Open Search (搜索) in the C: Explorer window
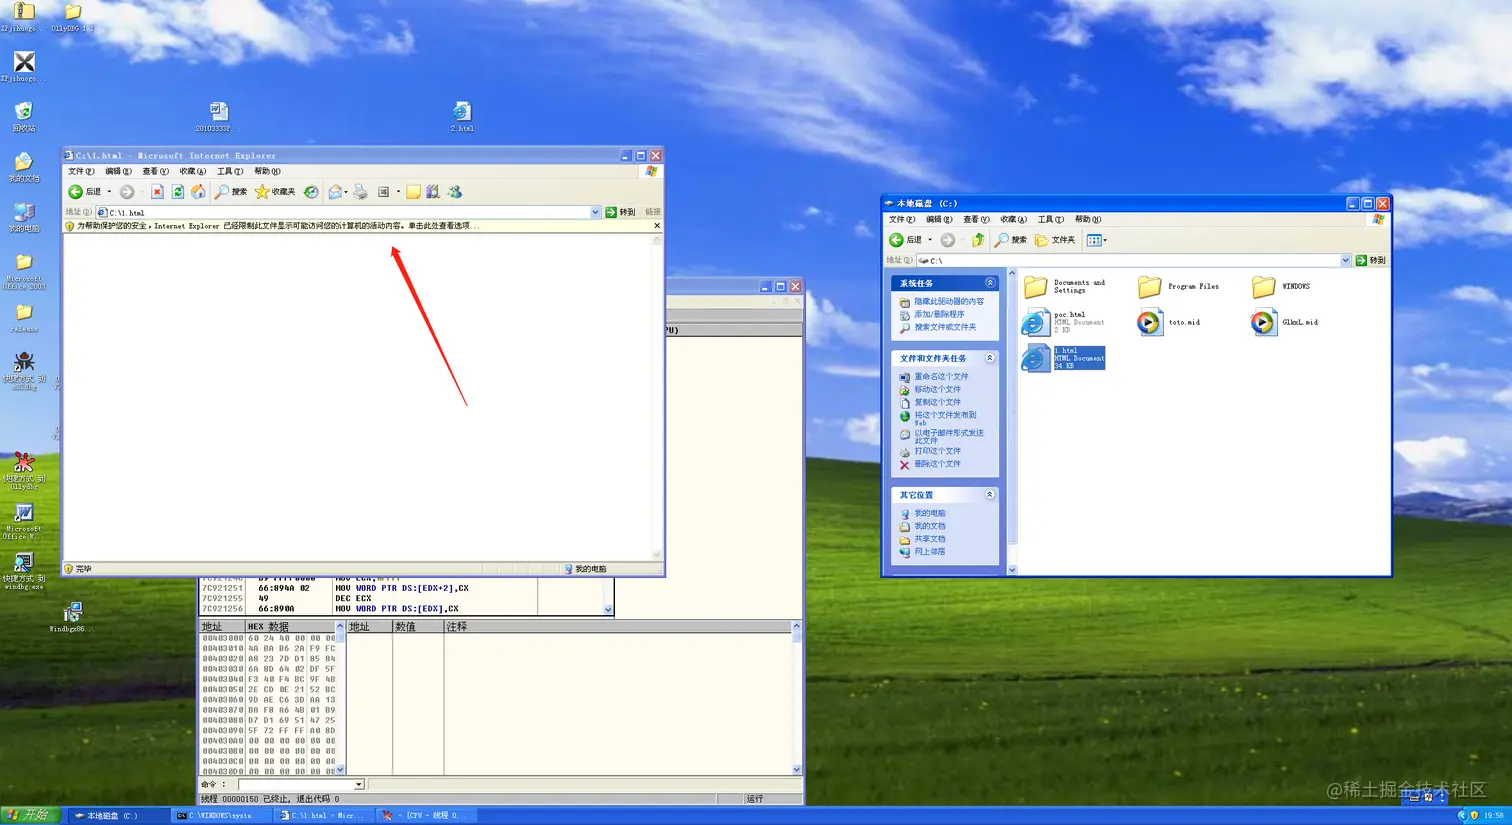This screenshot has width=1512, height=825. [x=1011, y=240]
